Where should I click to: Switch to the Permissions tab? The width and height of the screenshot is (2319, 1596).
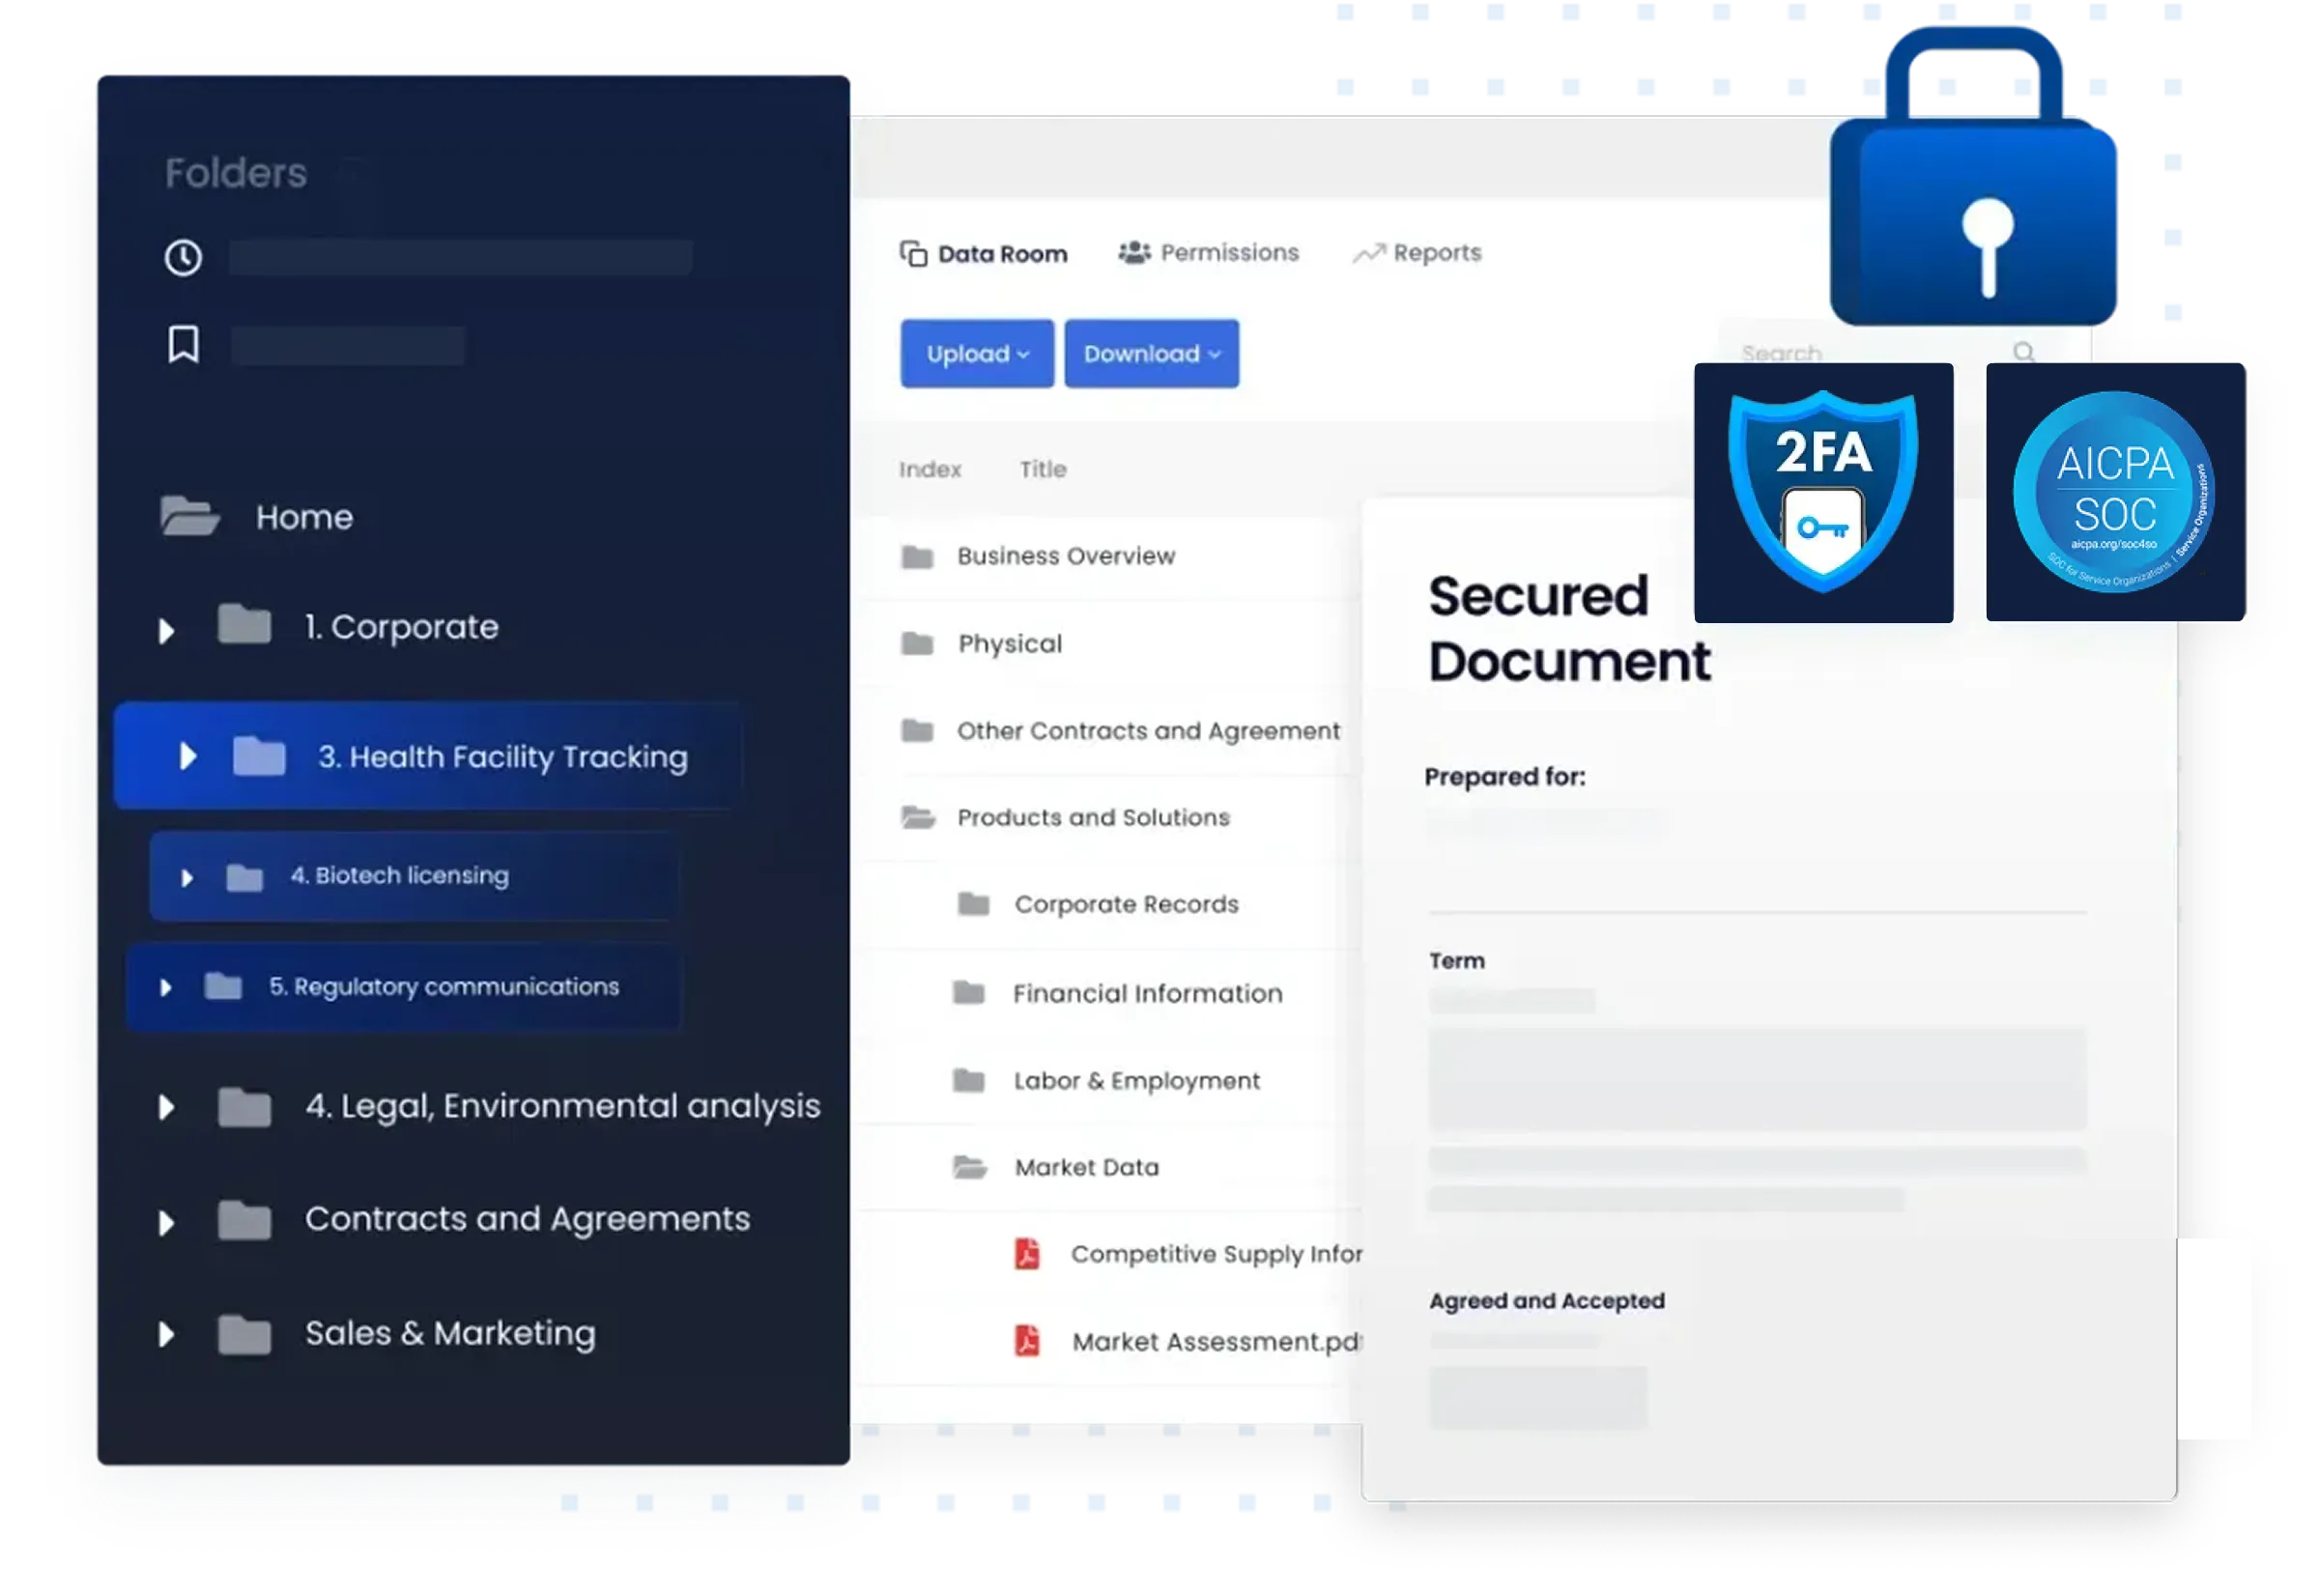point(1208,253)
